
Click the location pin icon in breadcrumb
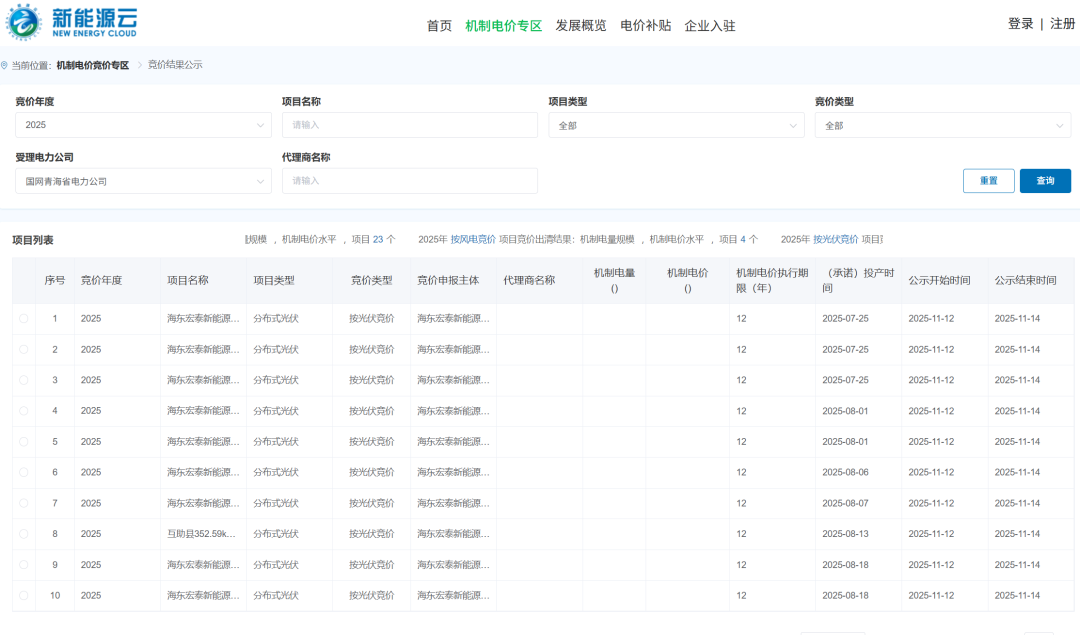click(5, 65)
